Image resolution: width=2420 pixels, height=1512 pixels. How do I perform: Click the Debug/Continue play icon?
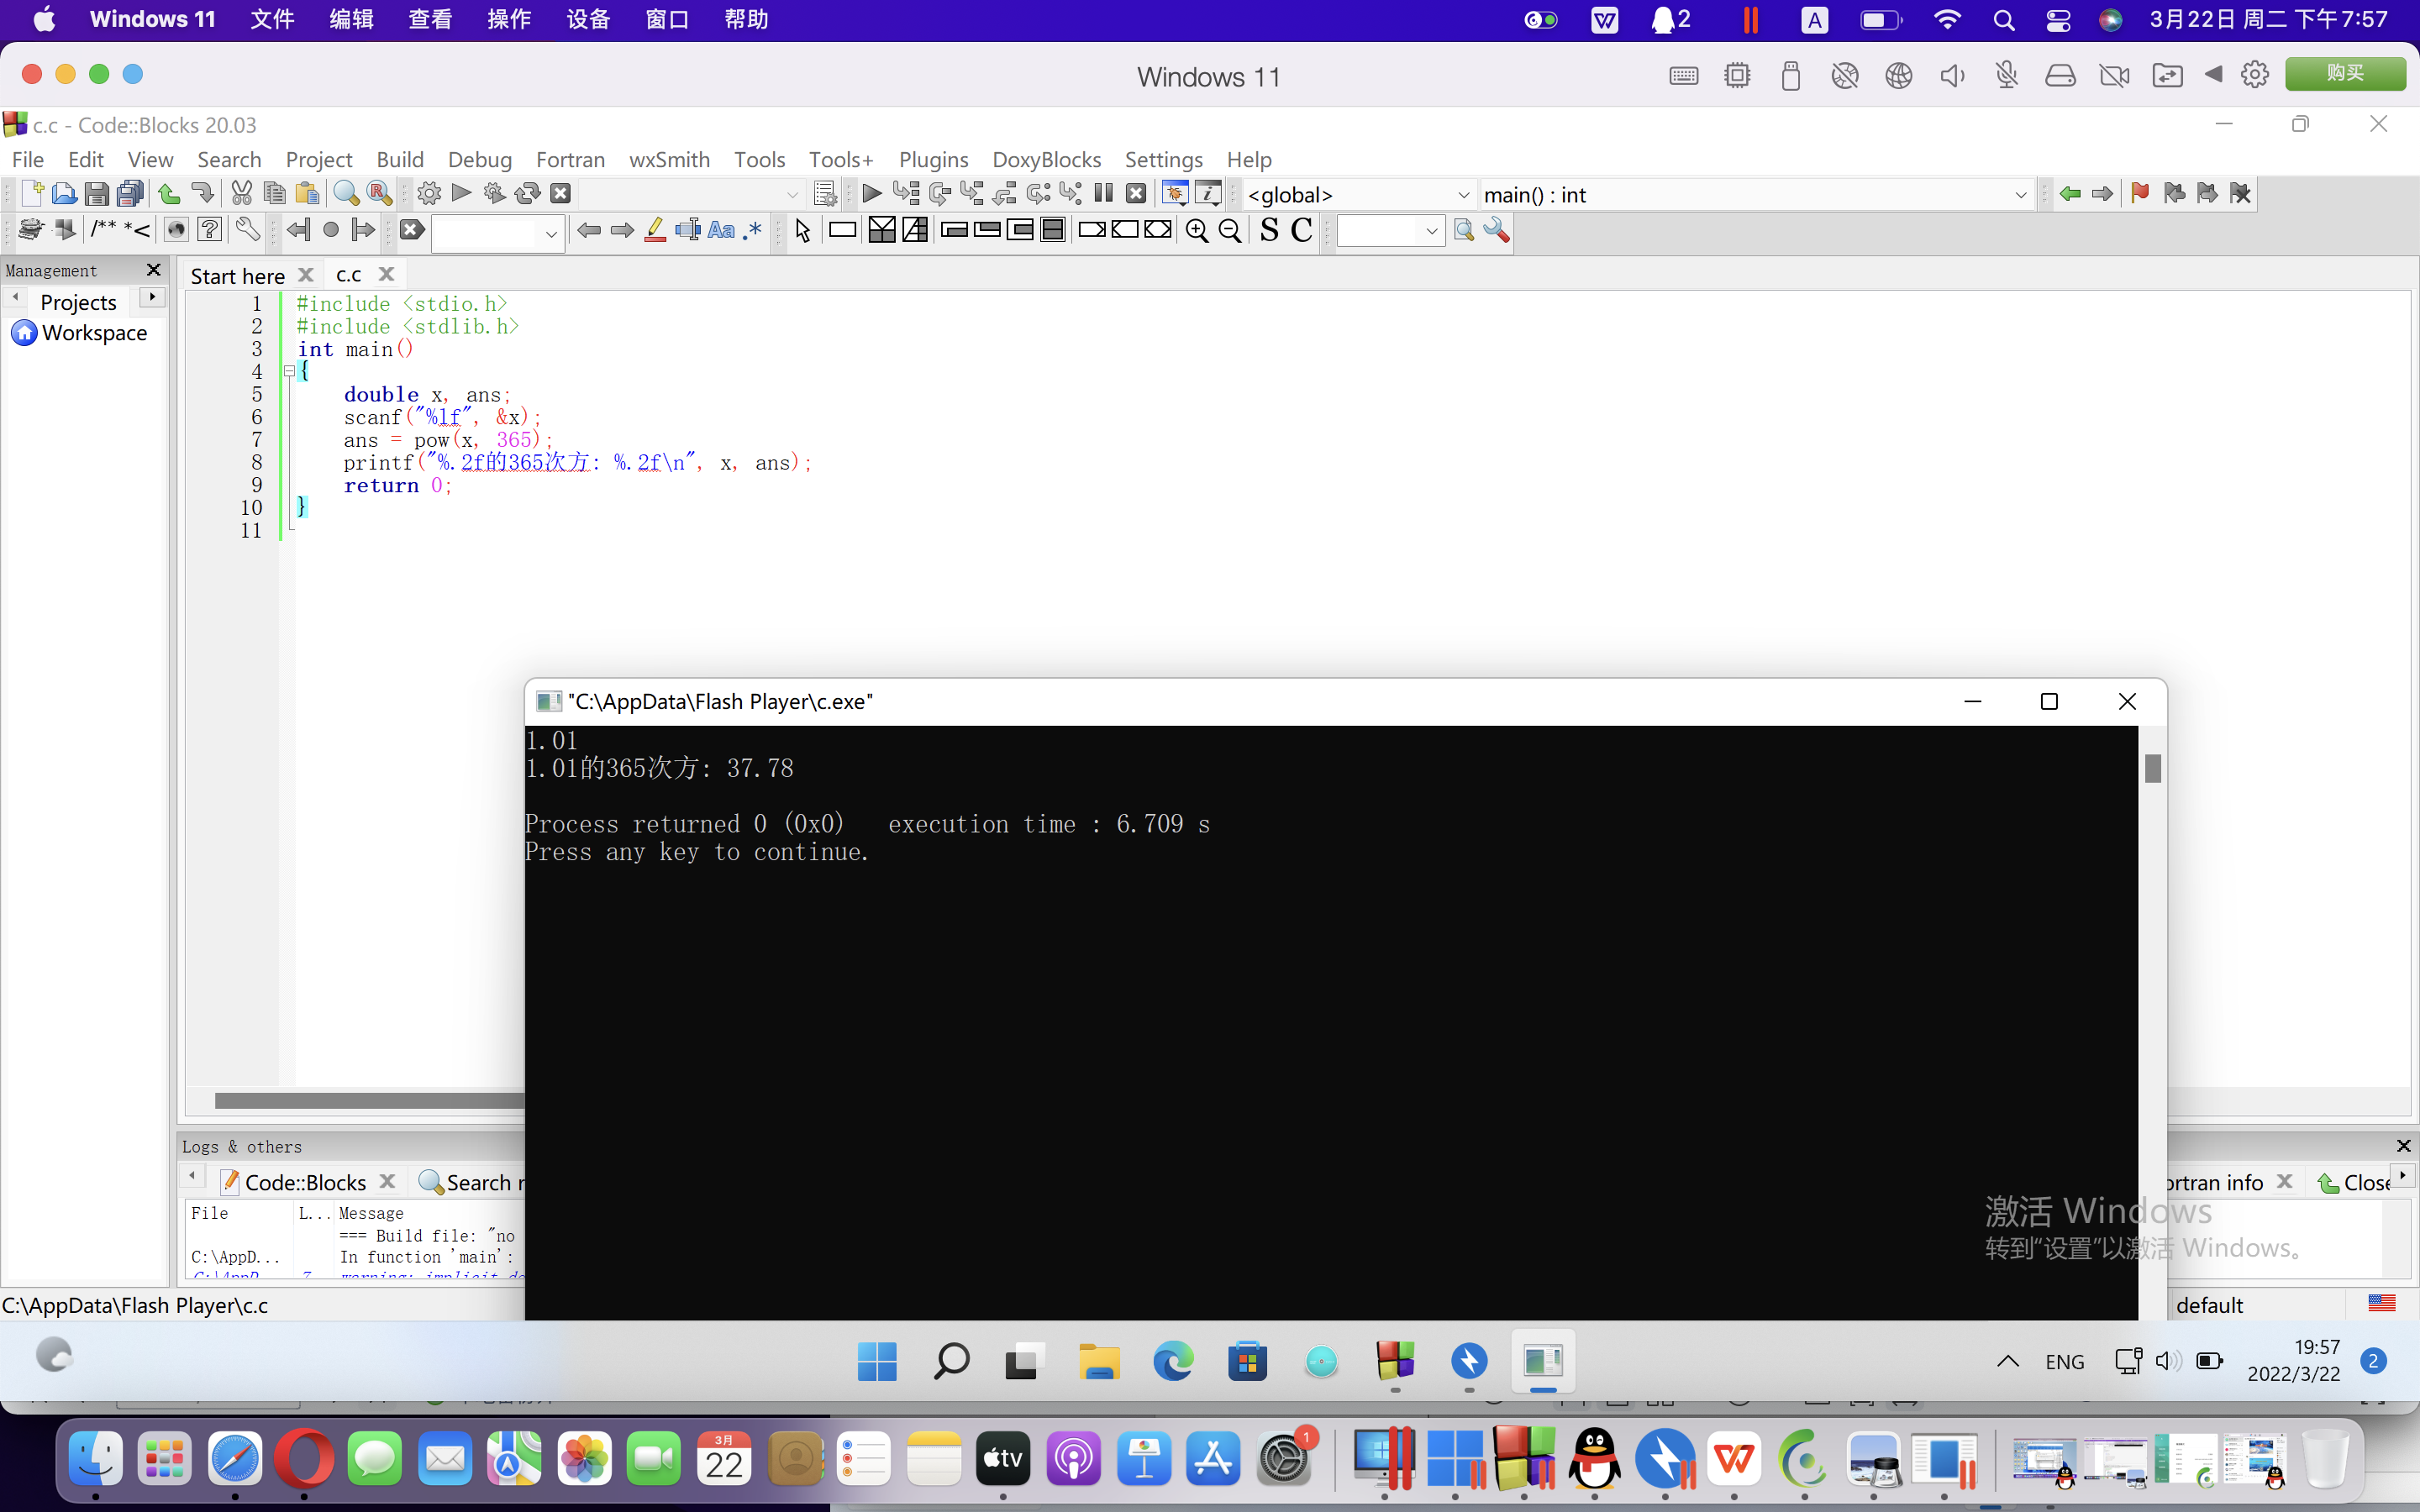871,193
